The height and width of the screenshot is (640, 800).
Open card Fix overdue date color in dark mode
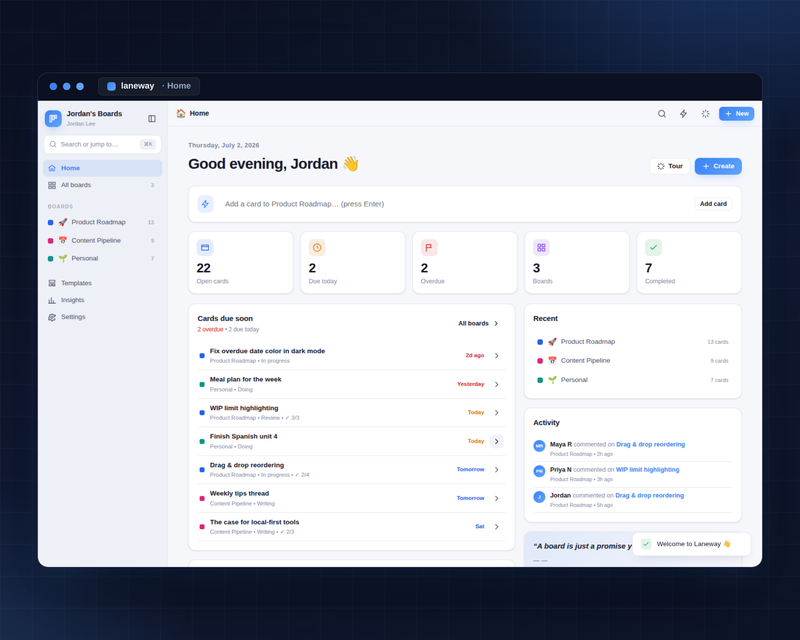[x=267, y=351]
